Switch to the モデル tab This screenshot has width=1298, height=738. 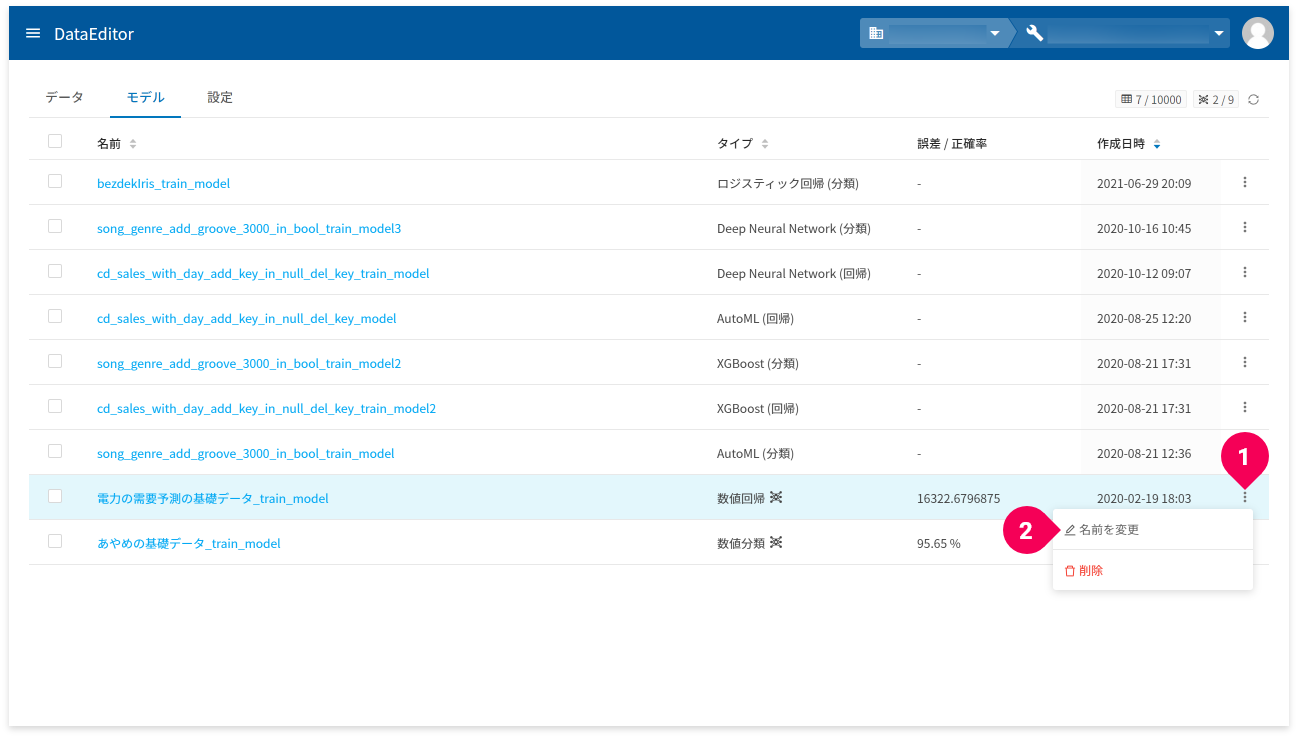point(145,97)
